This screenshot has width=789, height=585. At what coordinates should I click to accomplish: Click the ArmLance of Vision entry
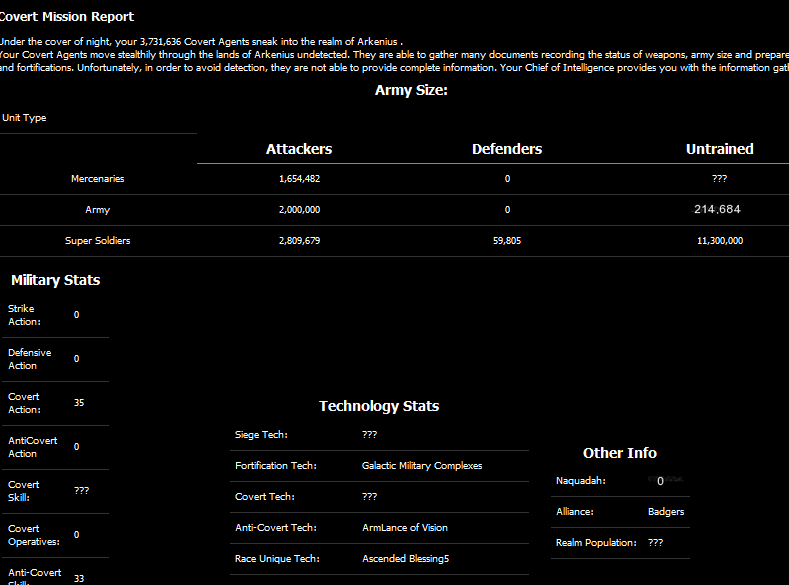click(405, 528)
